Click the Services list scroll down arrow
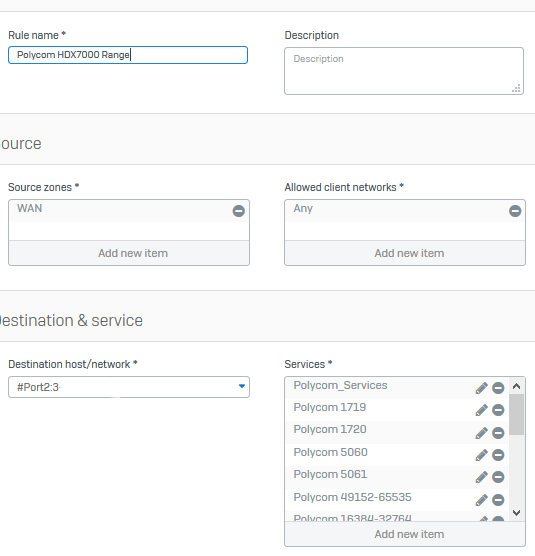Image resolution: width=535 pixels, height=556 pixels. tap(517, 513)
